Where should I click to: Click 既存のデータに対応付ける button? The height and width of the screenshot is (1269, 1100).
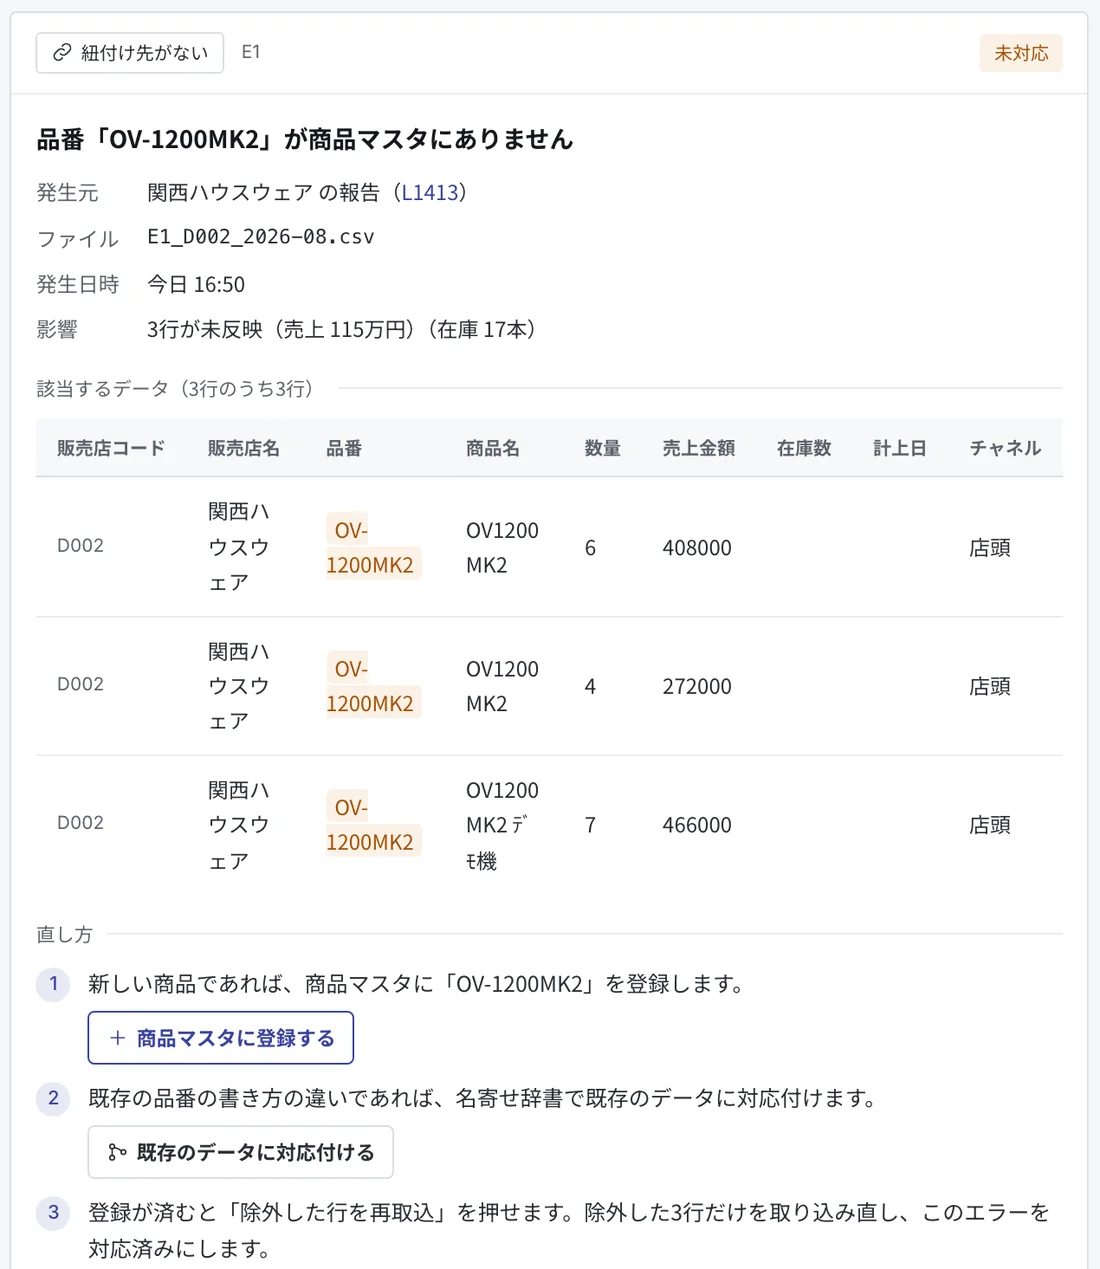[241, 1152]
